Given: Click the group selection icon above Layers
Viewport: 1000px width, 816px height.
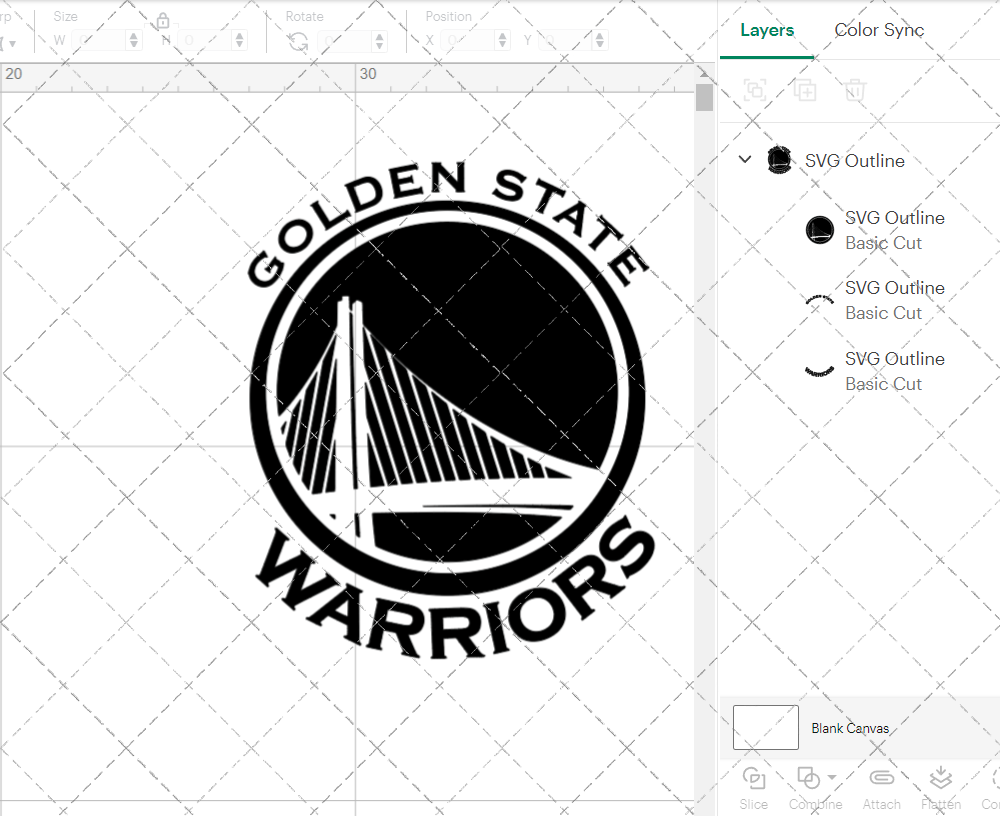Looking at the screenshot, I should 755,90.
